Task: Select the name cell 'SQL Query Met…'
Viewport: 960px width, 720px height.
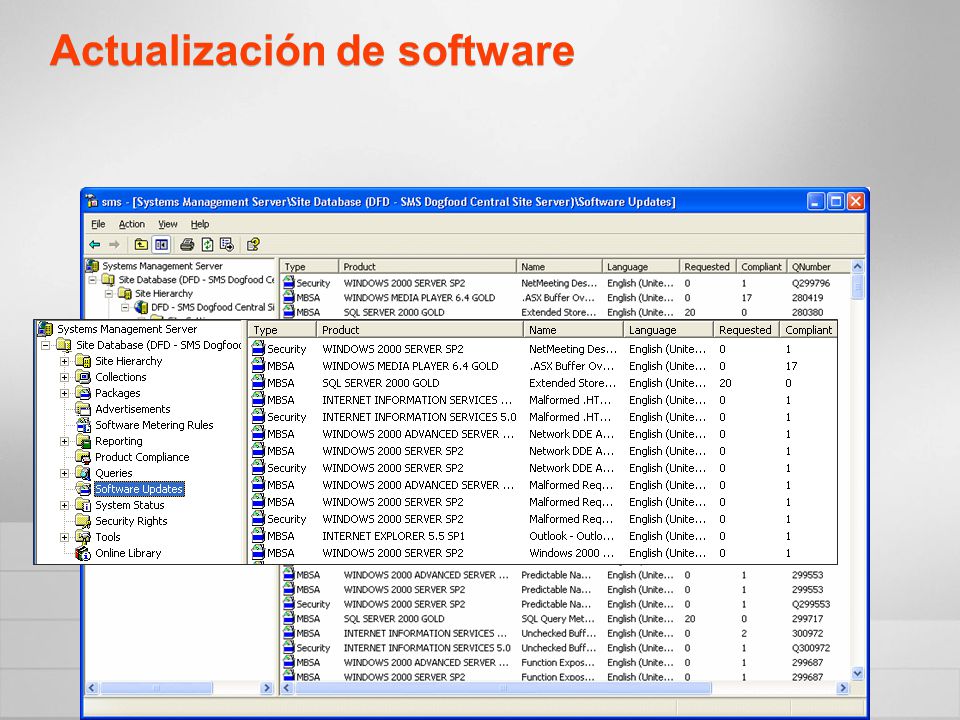Action: tap(558, 618)
